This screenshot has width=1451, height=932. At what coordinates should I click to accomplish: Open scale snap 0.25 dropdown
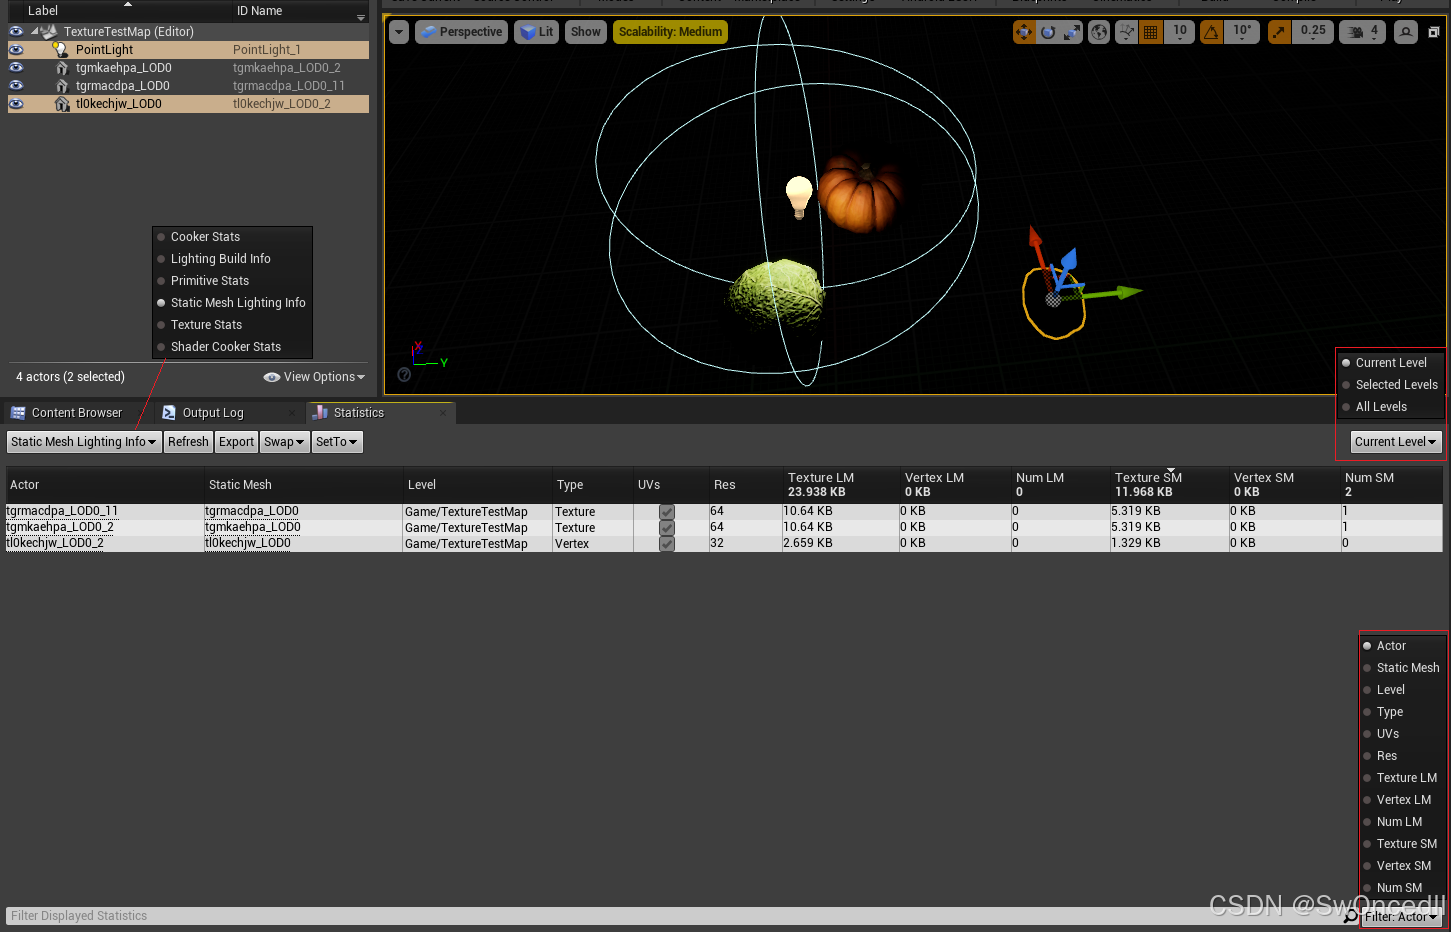(1313, 32)
